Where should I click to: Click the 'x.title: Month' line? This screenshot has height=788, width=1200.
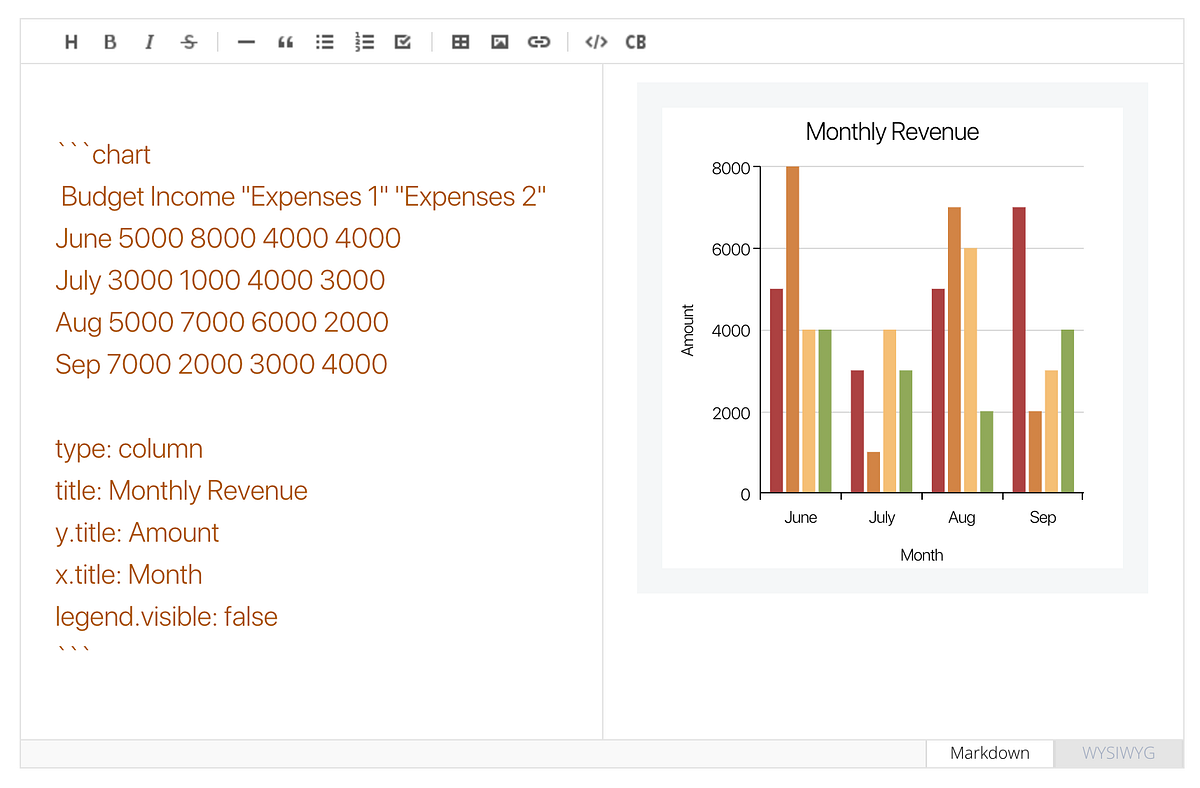click(129, 575)
